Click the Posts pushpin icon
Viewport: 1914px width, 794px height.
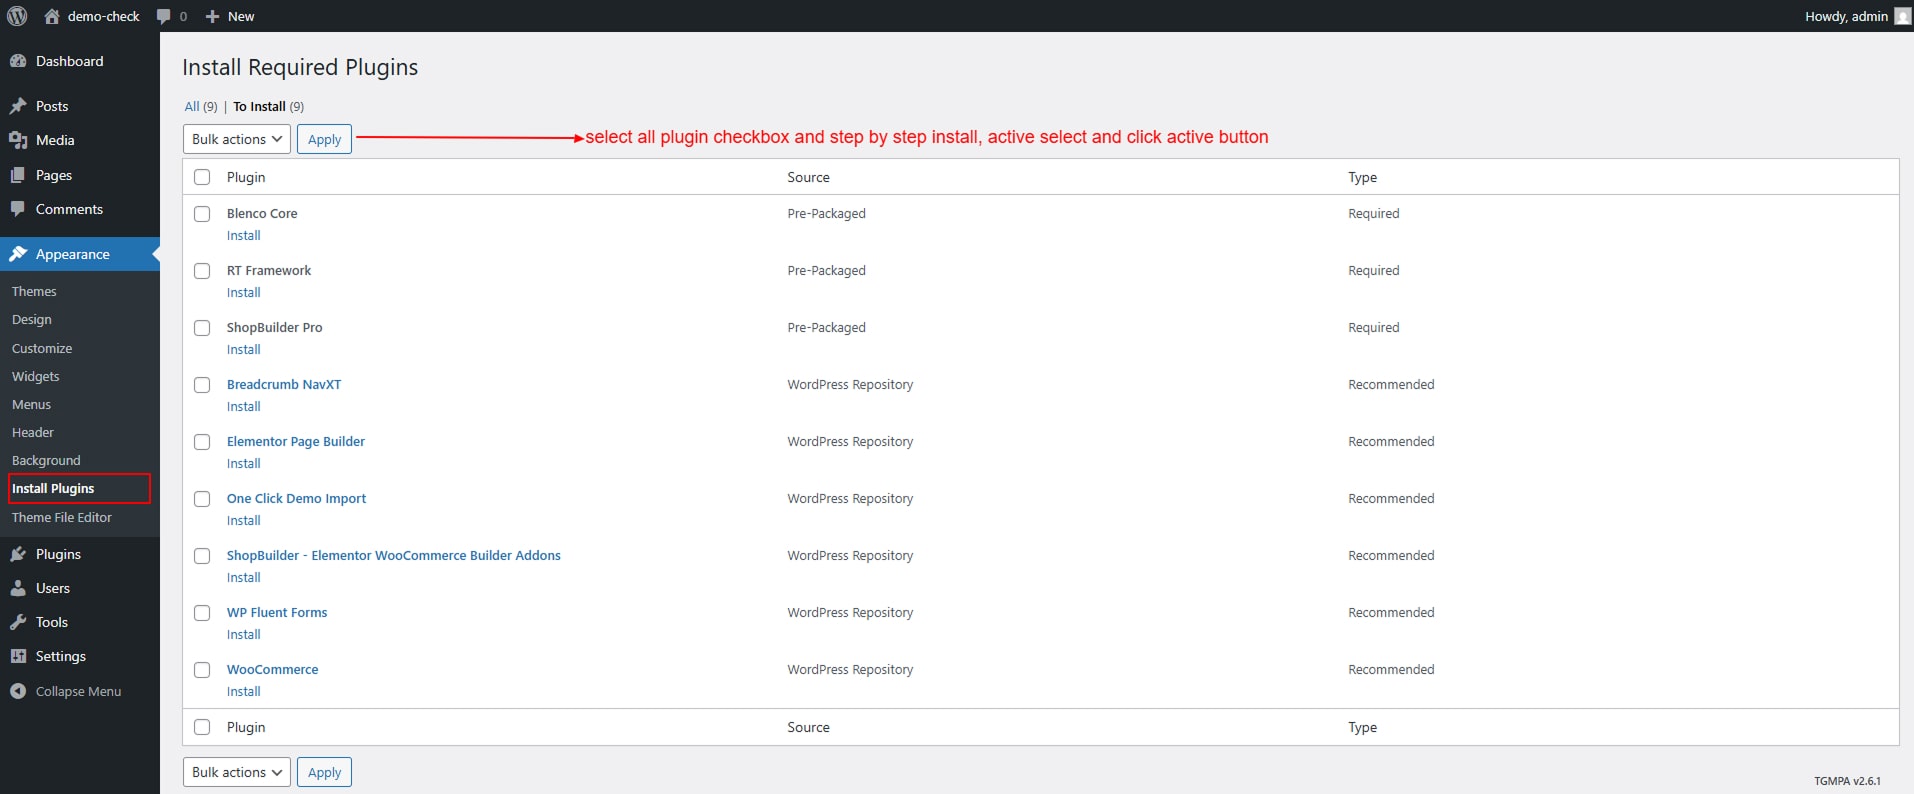click(18, 106)
